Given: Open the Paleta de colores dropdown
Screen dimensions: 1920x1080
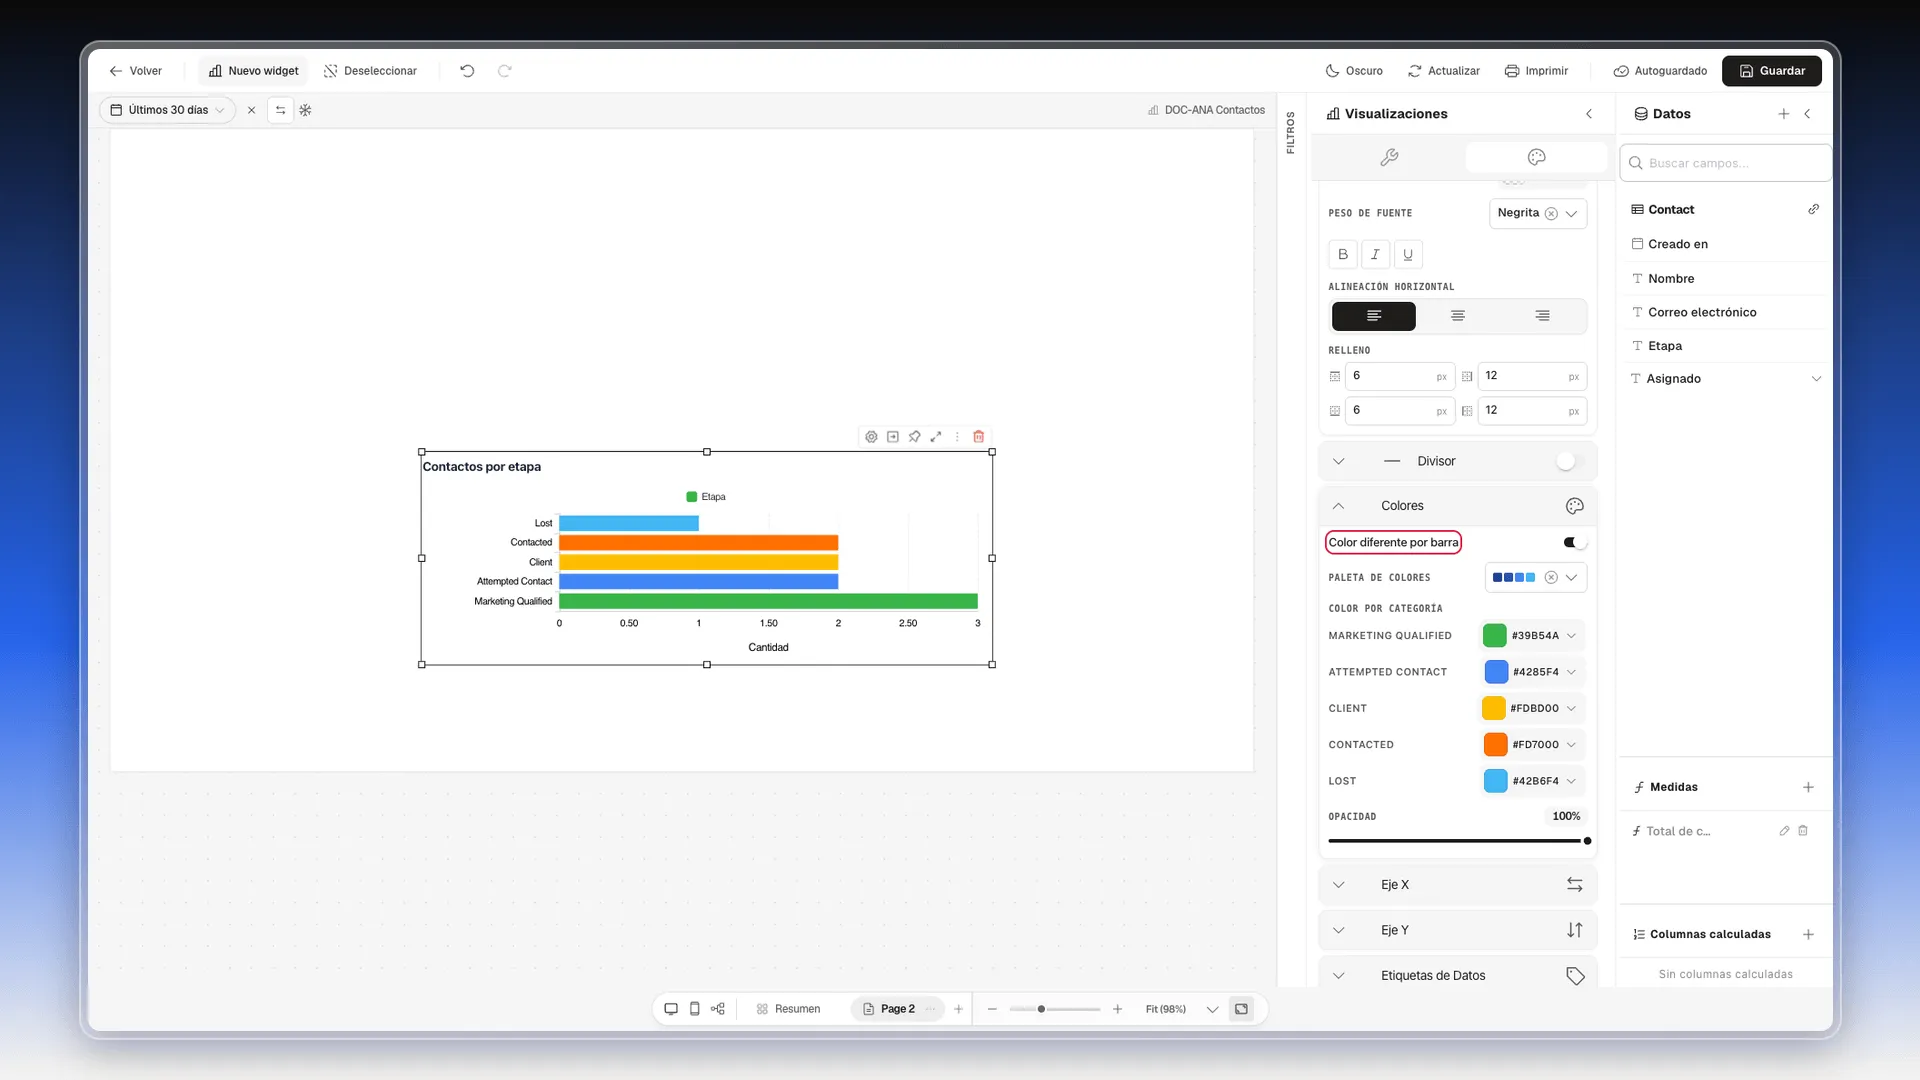Looking at the screenshot, I should pos(1536,577).
